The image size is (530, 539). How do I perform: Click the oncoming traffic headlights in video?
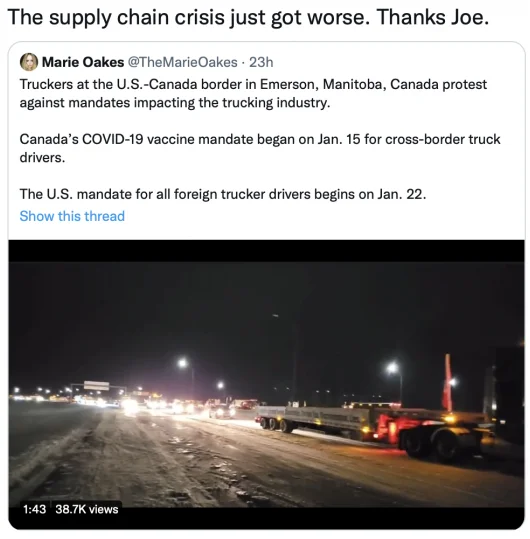(155, 405)
